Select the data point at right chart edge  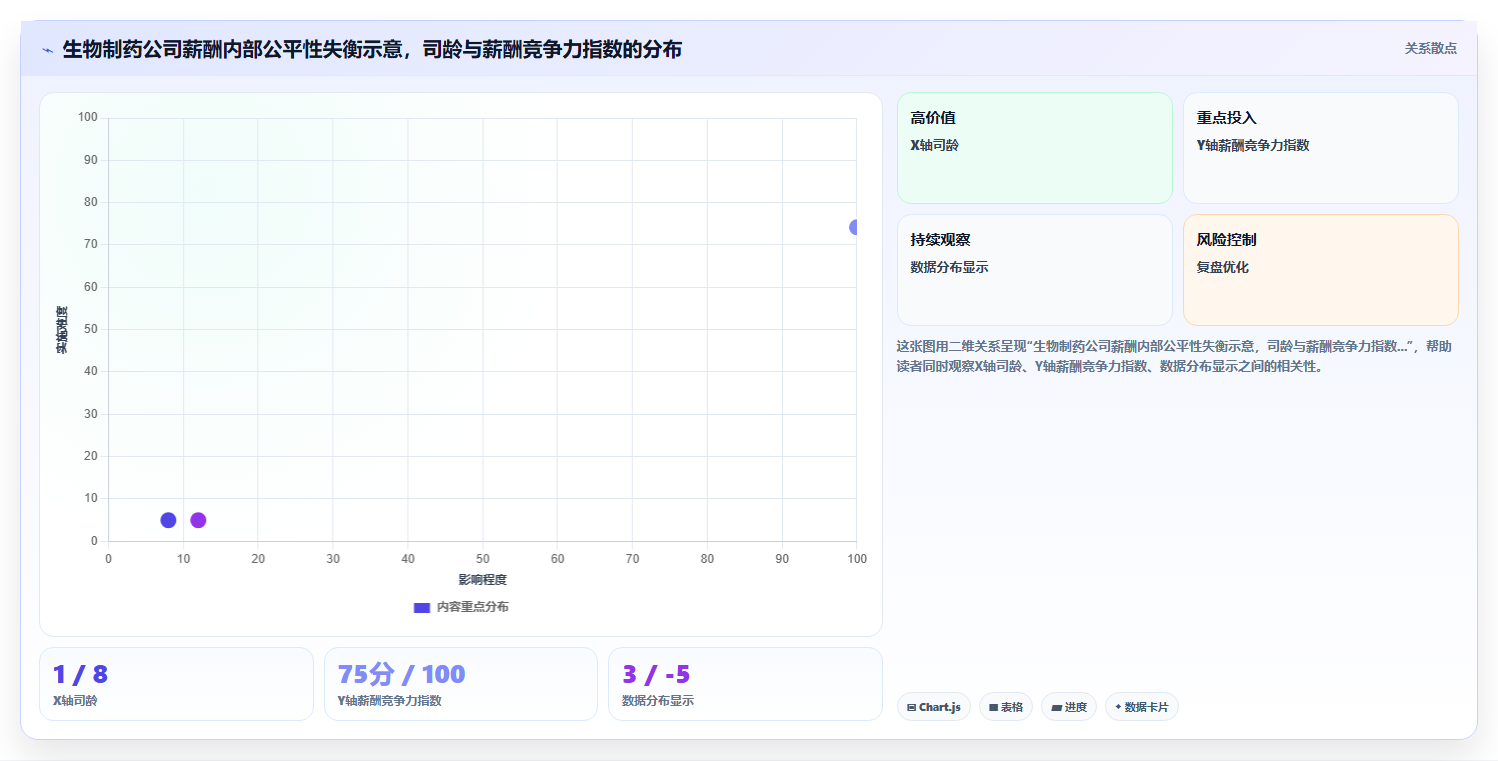click(x=855, y=227)
